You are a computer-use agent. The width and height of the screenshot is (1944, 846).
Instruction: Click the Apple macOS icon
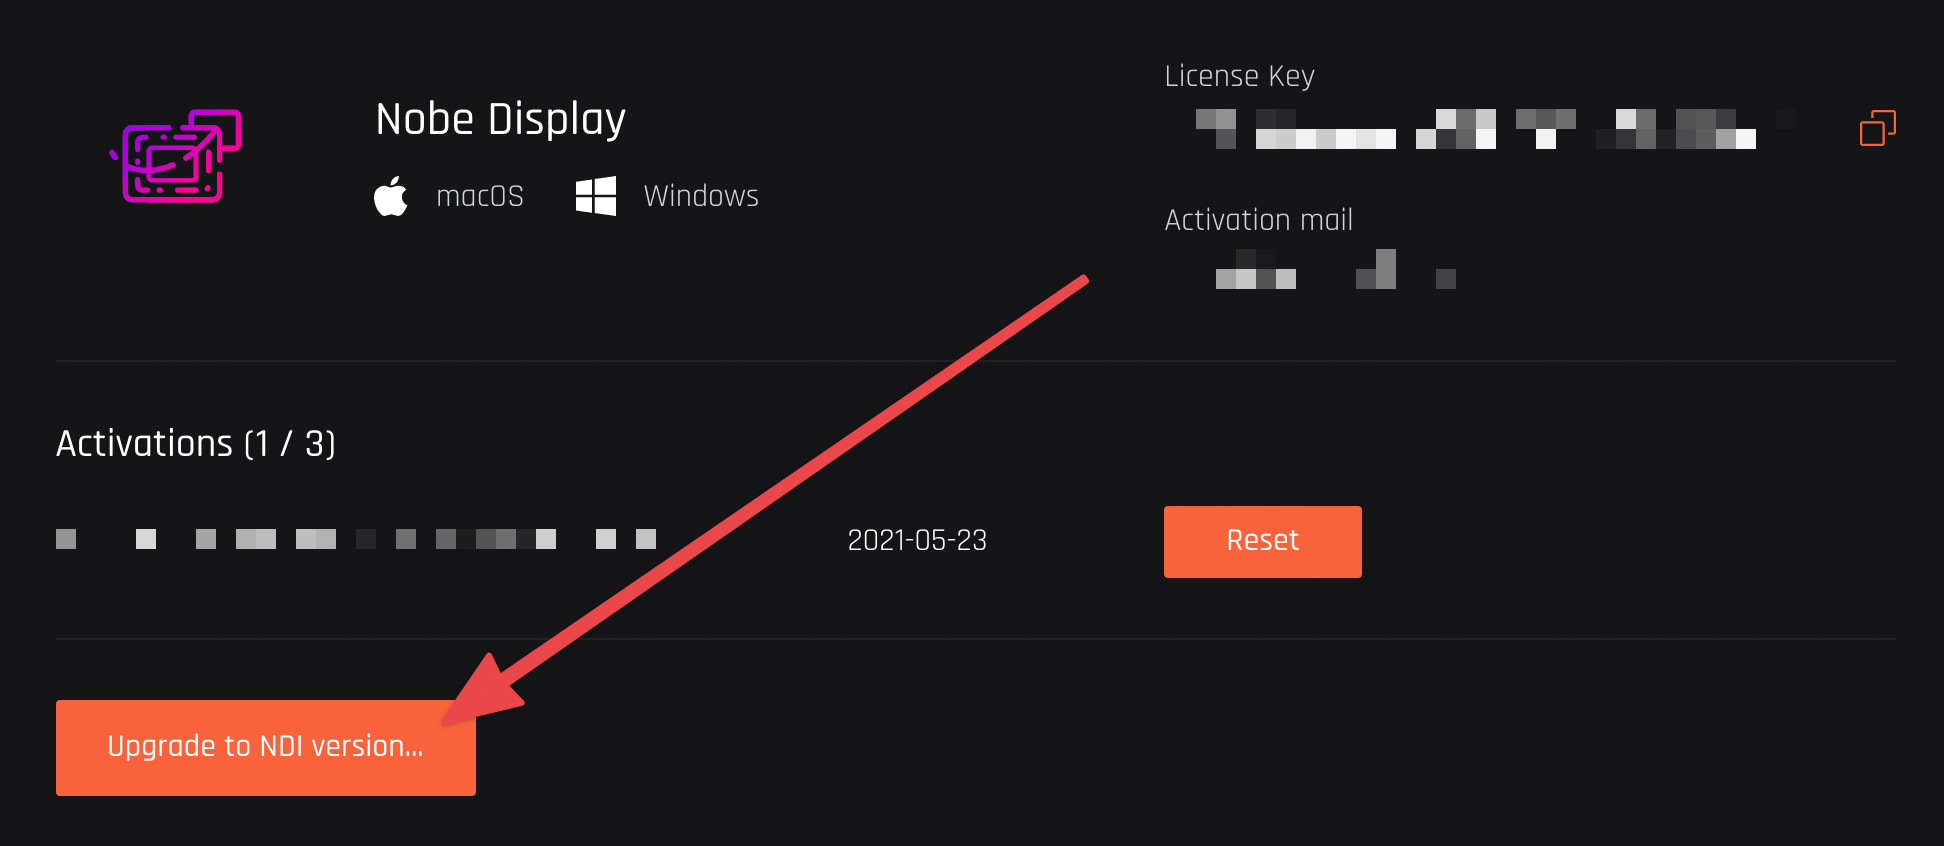coord(391,196)
